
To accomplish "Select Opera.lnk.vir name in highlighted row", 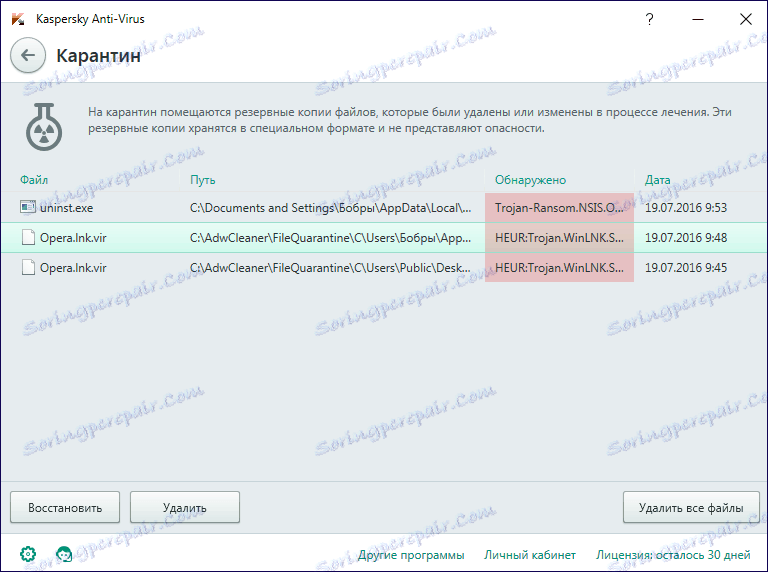I will pyautogui.click(x=73, y=238).
